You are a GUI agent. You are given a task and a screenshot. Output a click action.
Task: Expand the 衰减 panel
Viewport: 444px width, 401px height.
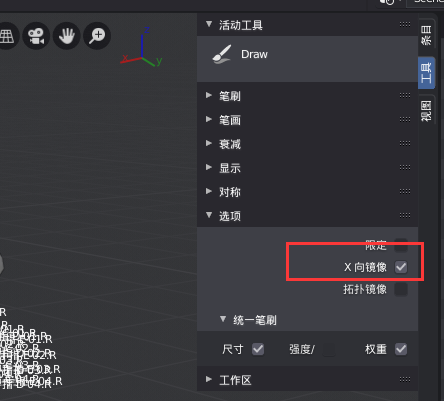(x=209, y=143)
